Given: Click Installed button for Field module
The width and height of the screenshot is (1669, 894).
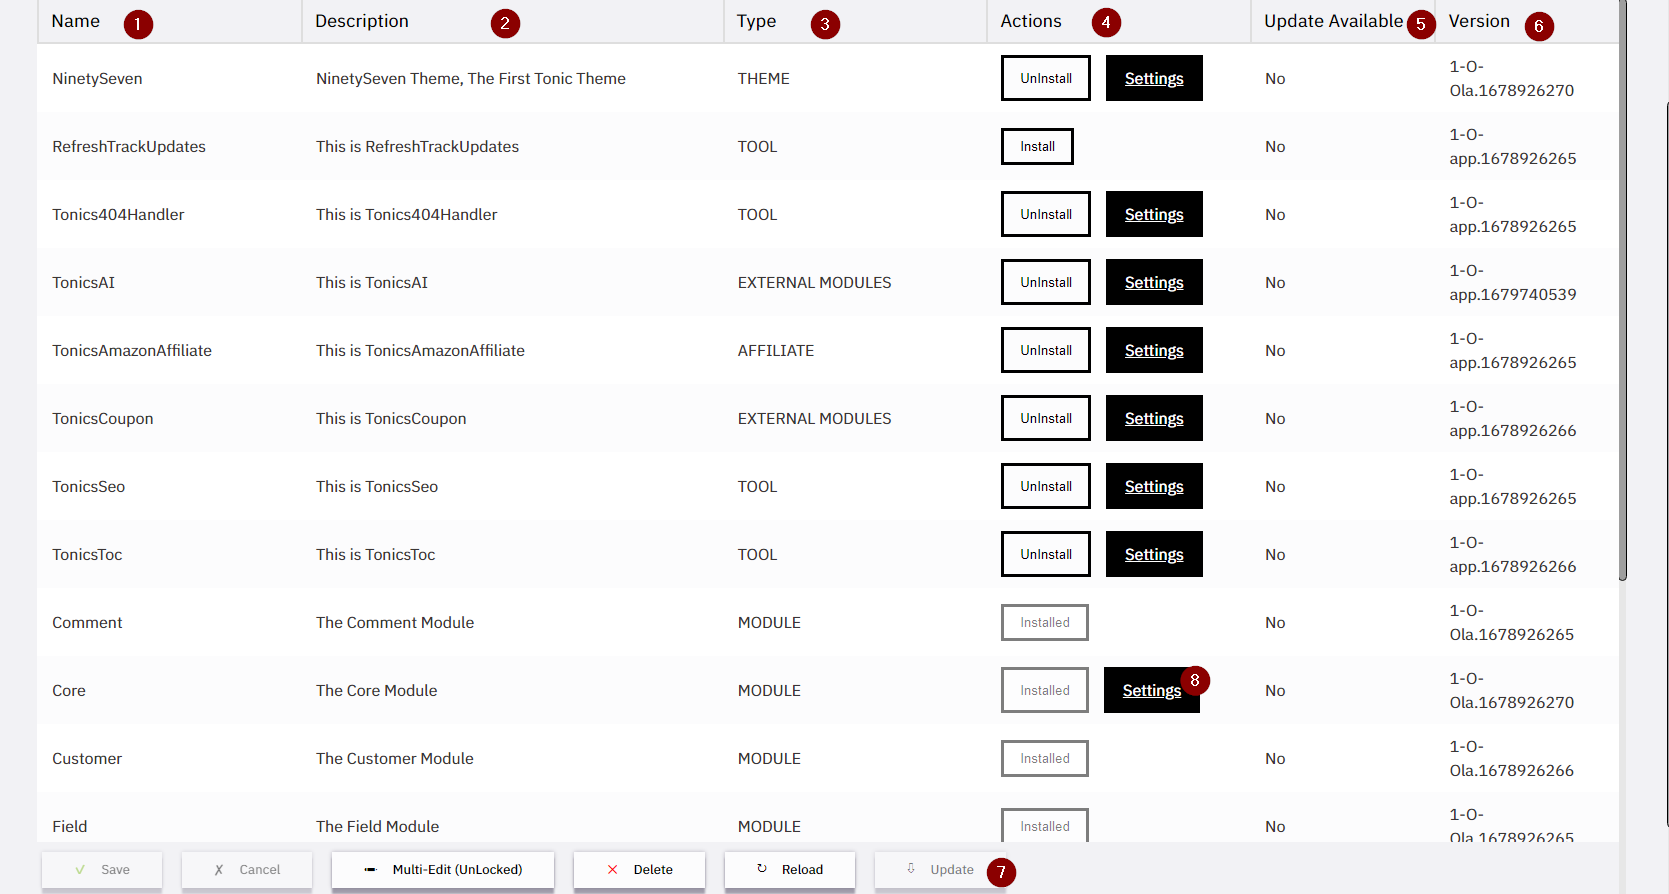Looking at the screenshot, I should (x=1045, y=826).
